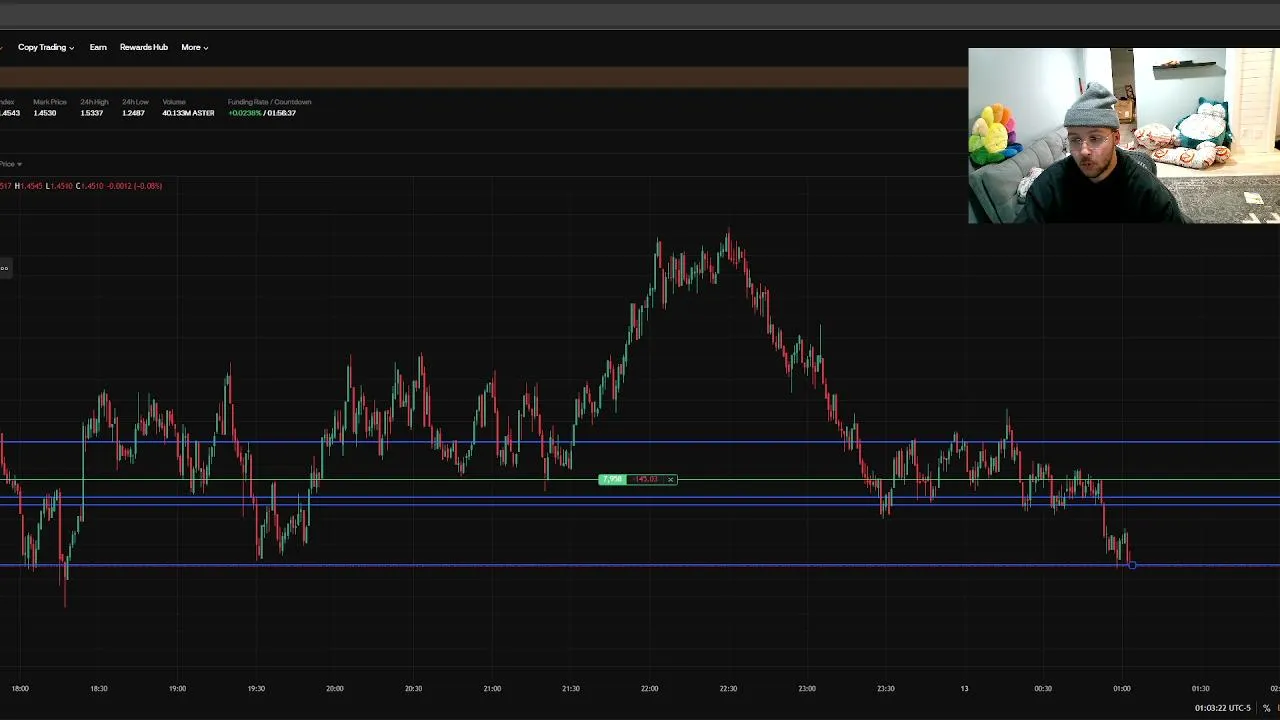Click the 20:00 time axis label
Viewport: 1280px width, 720px height.
coord(335,688)
